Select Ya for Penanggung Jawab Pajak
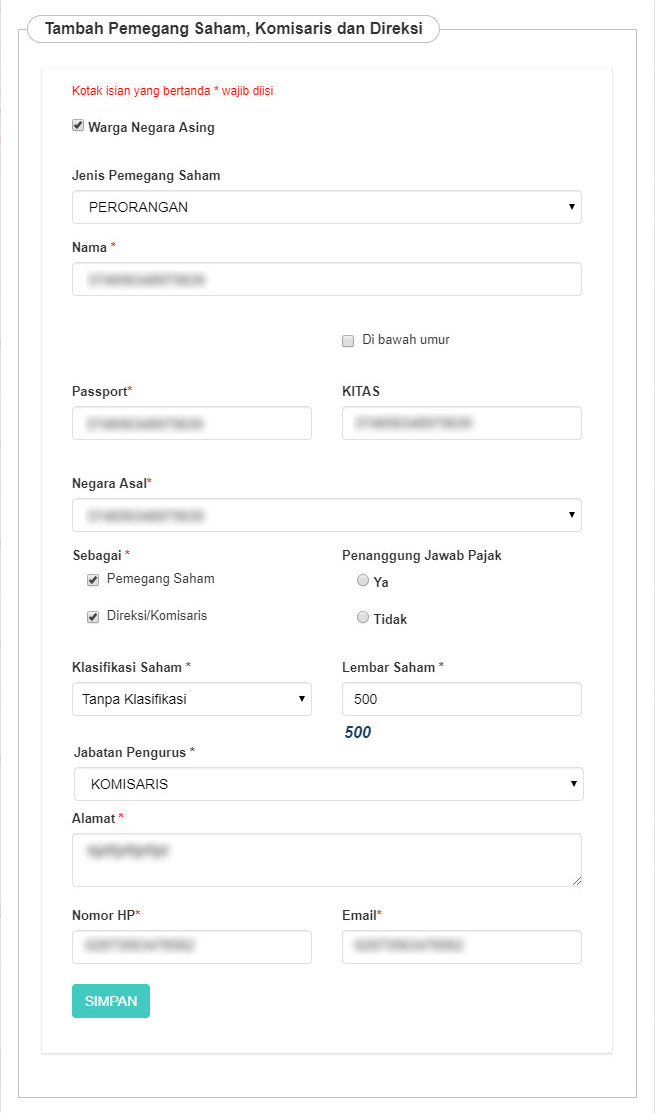655x1113 pixels. 363,581
